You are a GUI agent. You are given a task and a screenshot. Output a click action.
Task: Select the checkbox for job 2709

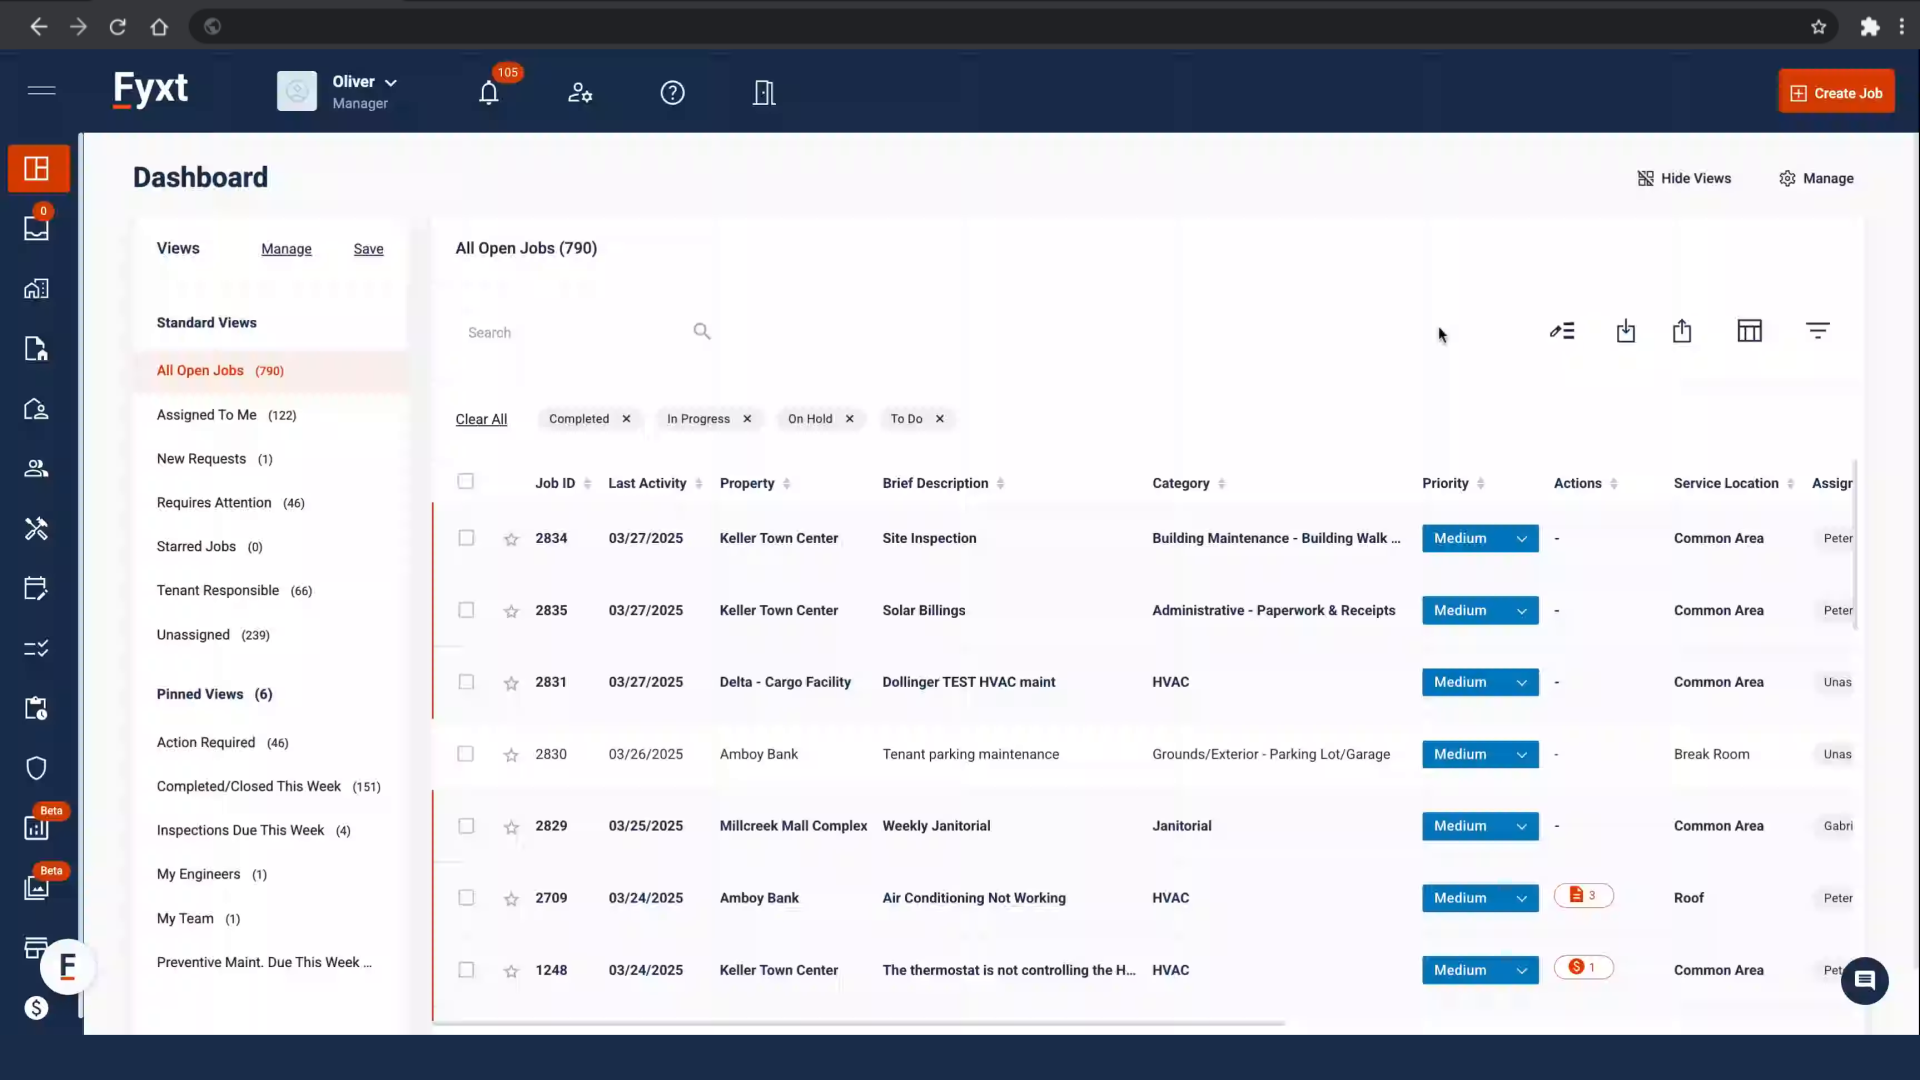pyautogui.click(x=466, y=898)
